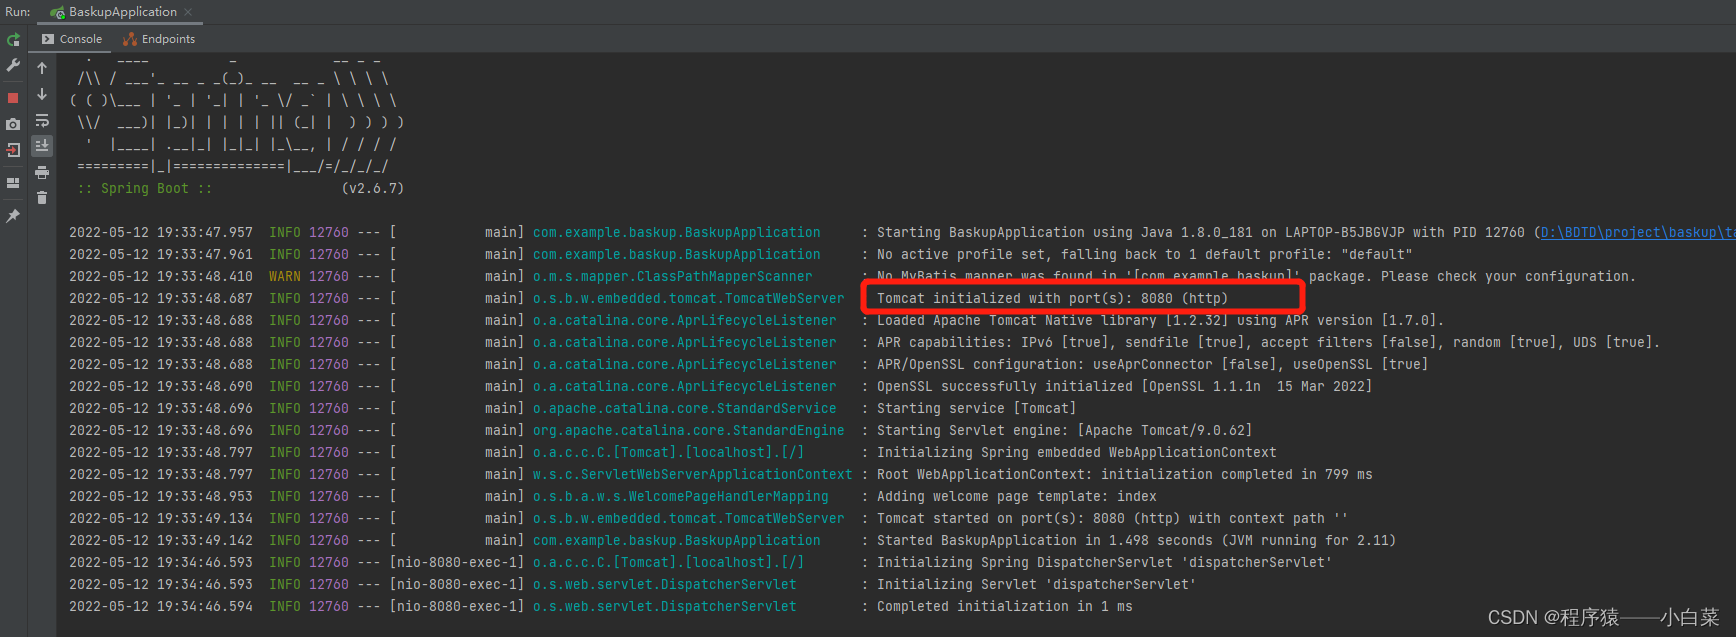Viewport: 1736px width, 637px height.
Task: Open run configuration settings wrench icon
Action: point(13,65)
